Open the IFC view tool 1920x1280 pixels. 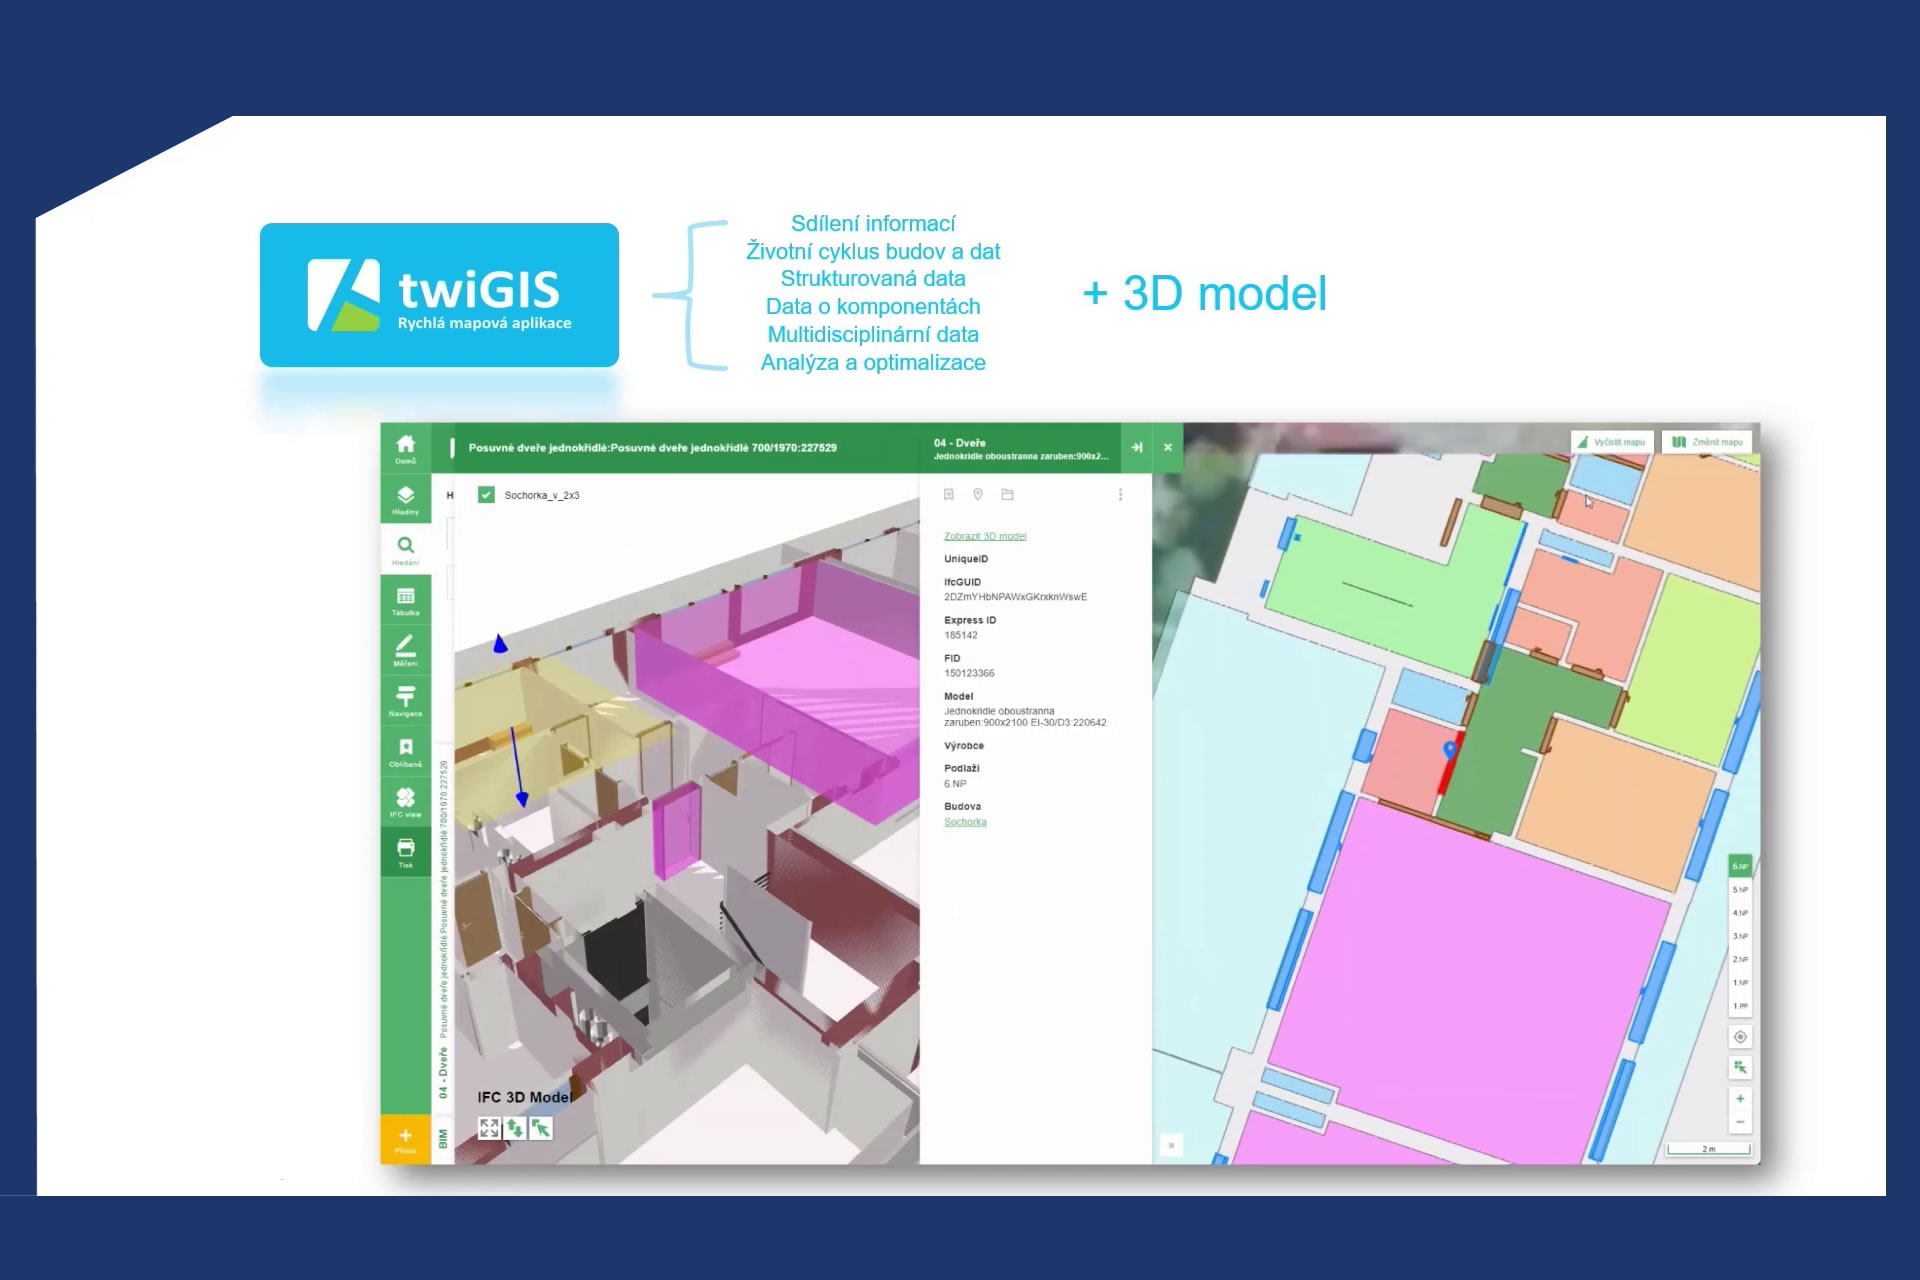pos(405,802)
